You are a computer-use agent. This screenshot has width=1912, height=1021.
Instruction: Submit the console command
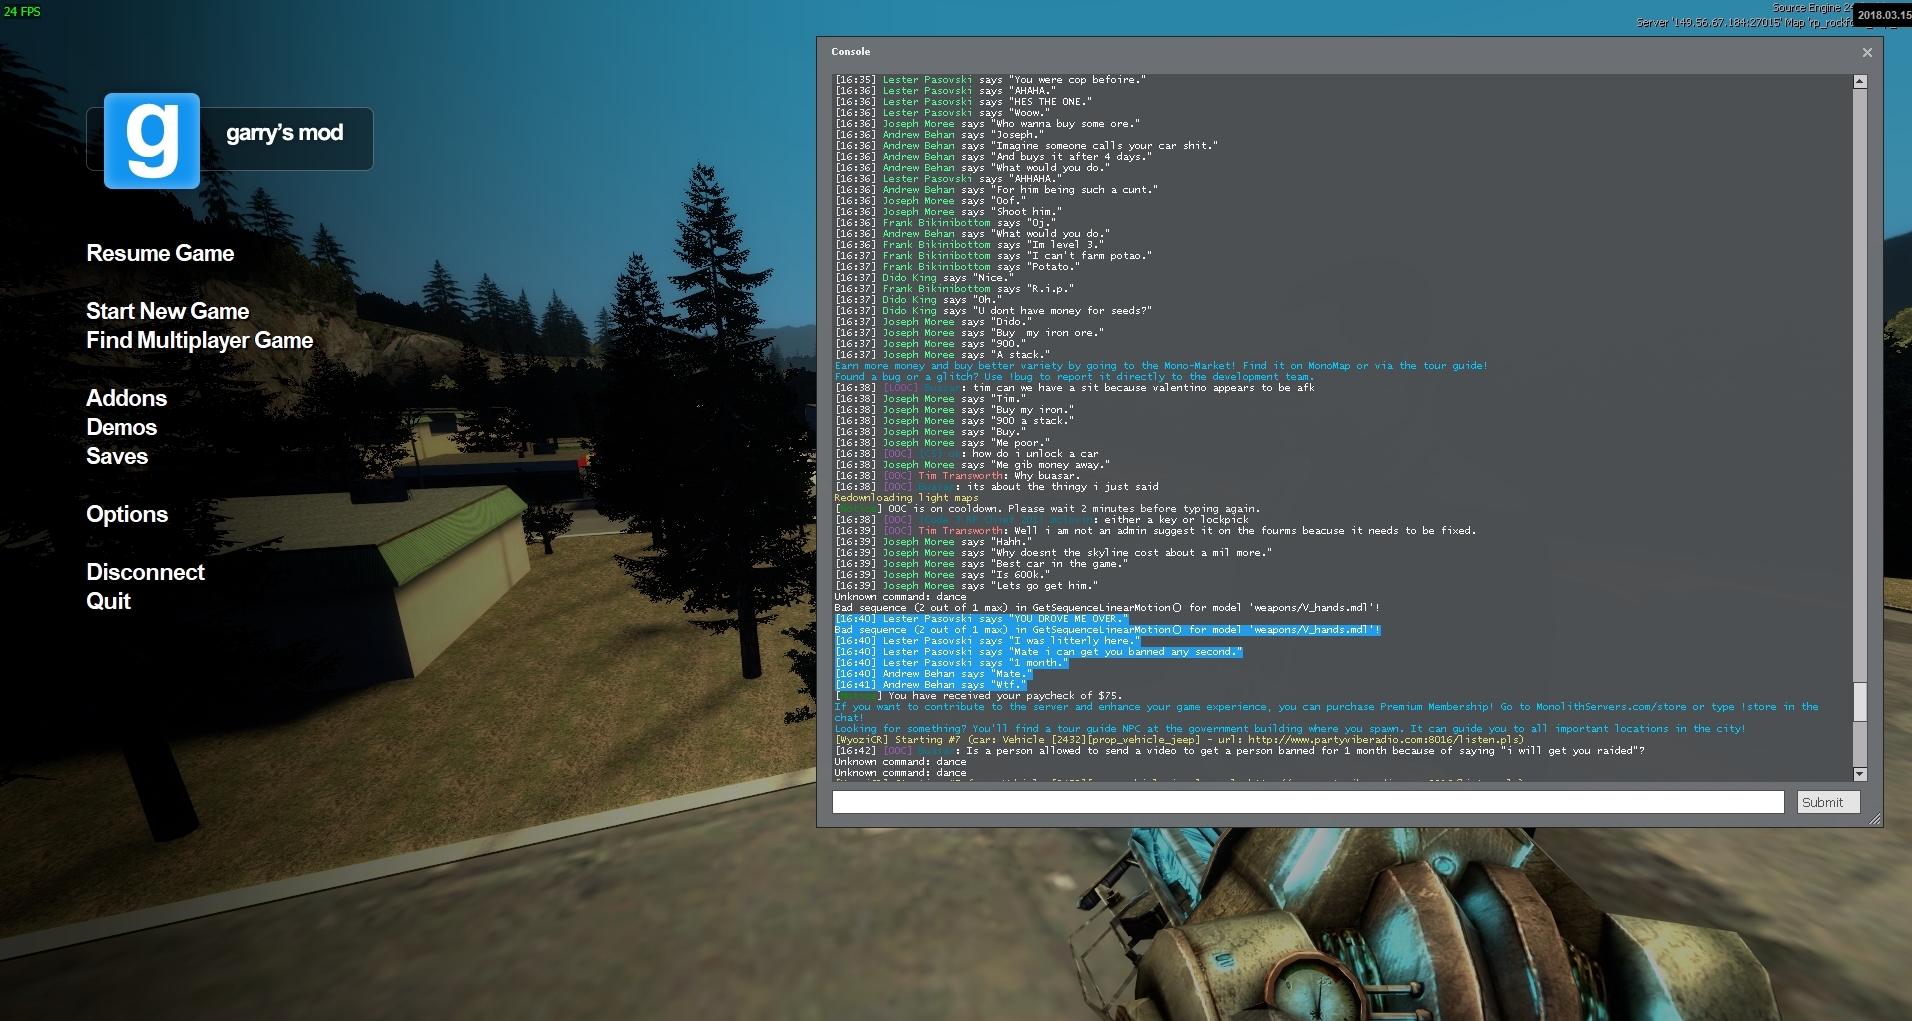tap(1828, 802)
